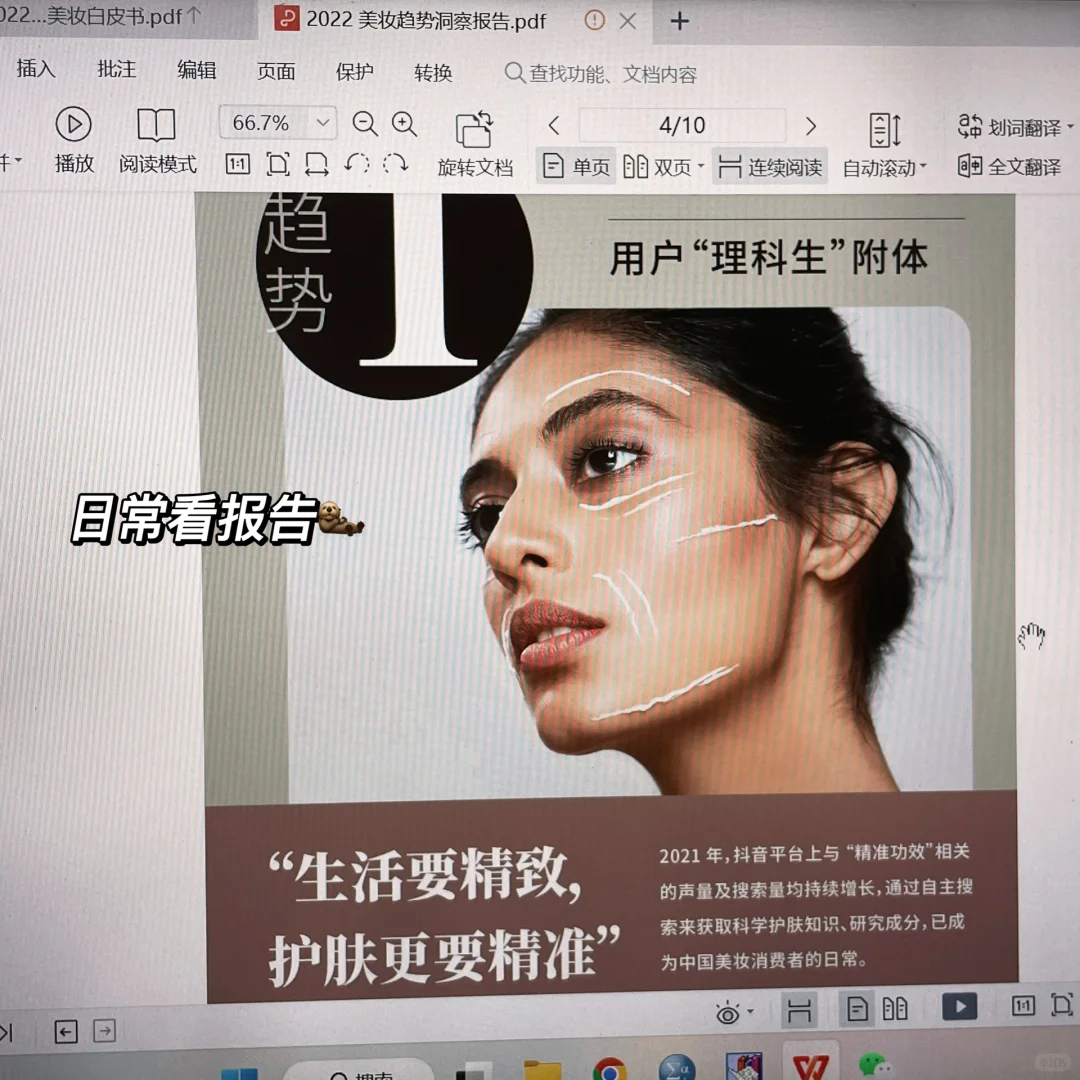Open the Page (页面) menu
The width and height of the screenshot is (1080, 1080).
276,71
